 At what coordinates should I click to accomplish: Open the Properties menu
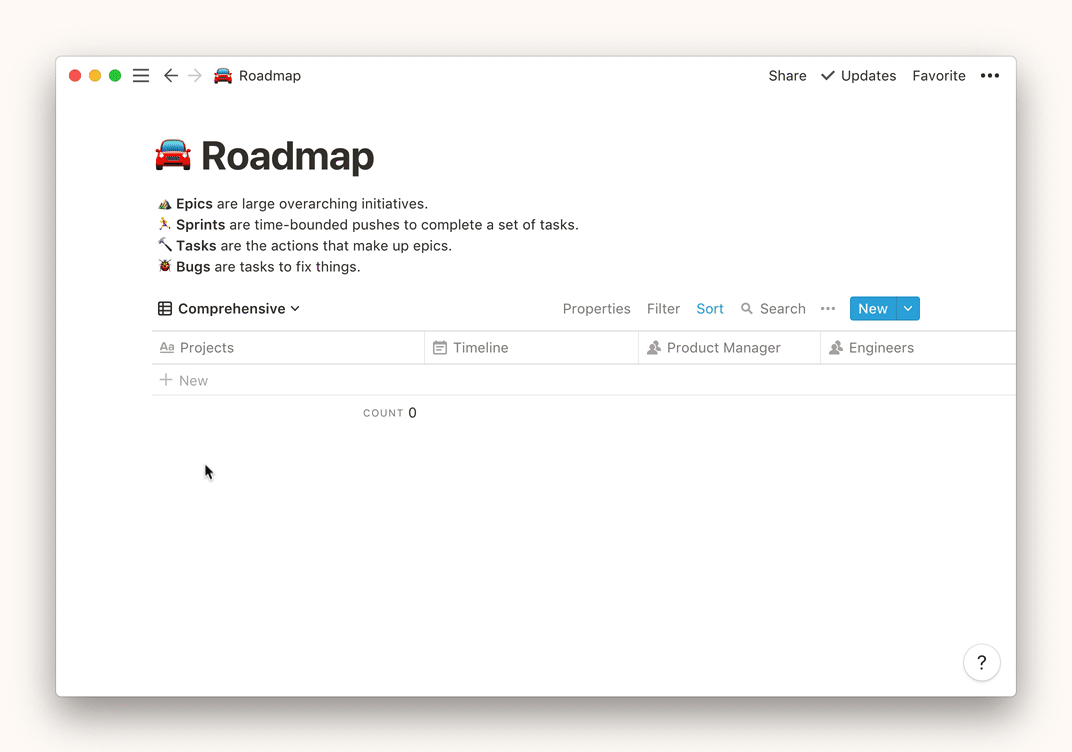pyautogui.click(x=596, y=309)
